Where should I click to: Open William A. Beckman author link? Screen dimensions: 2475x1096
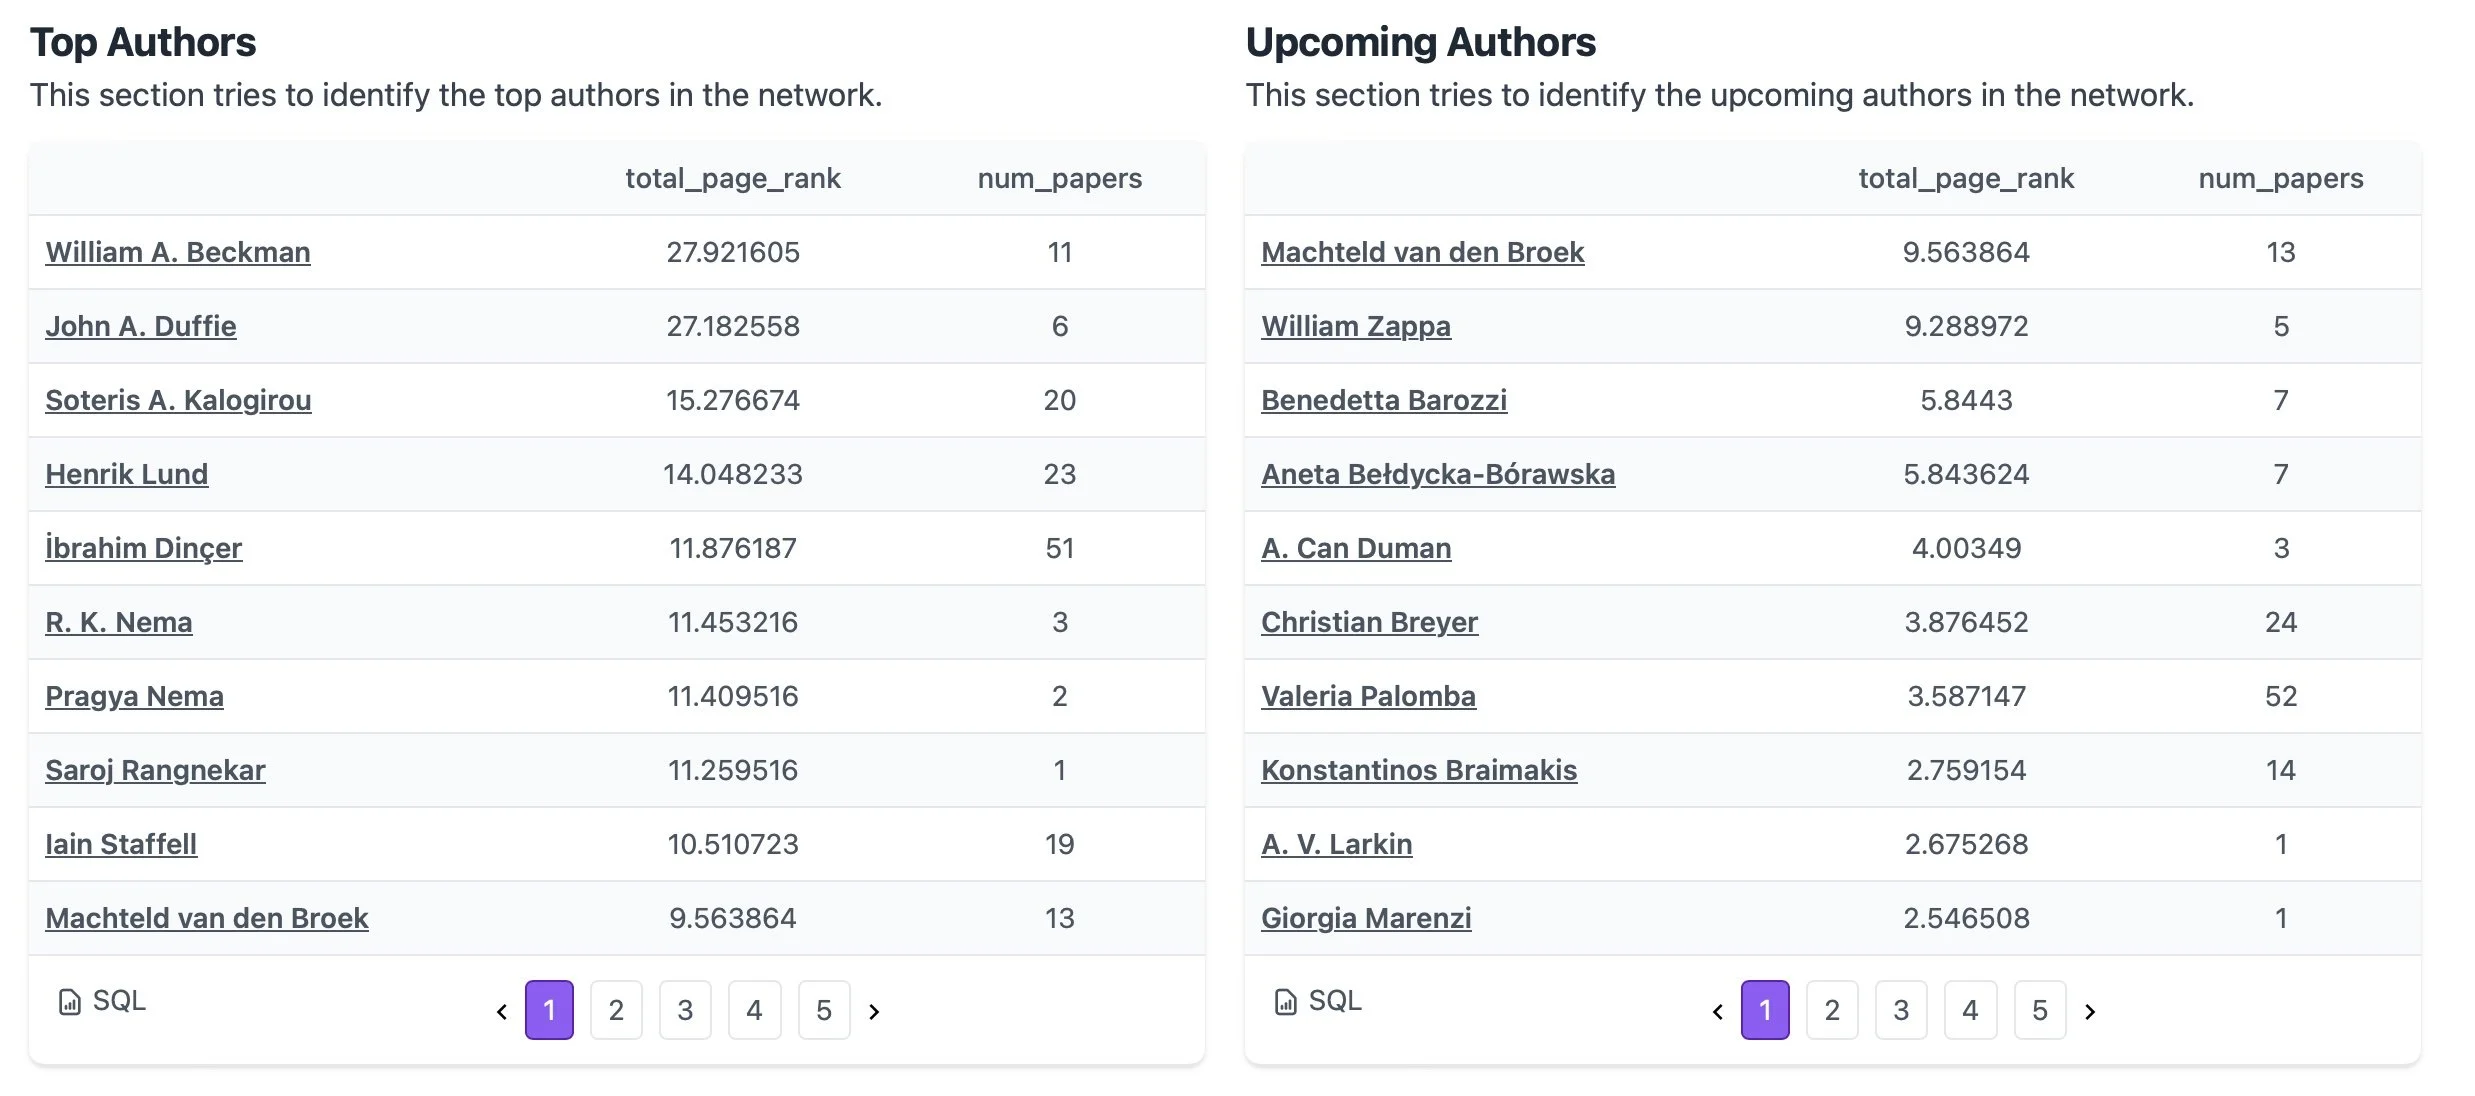click(x=178, y=252)
